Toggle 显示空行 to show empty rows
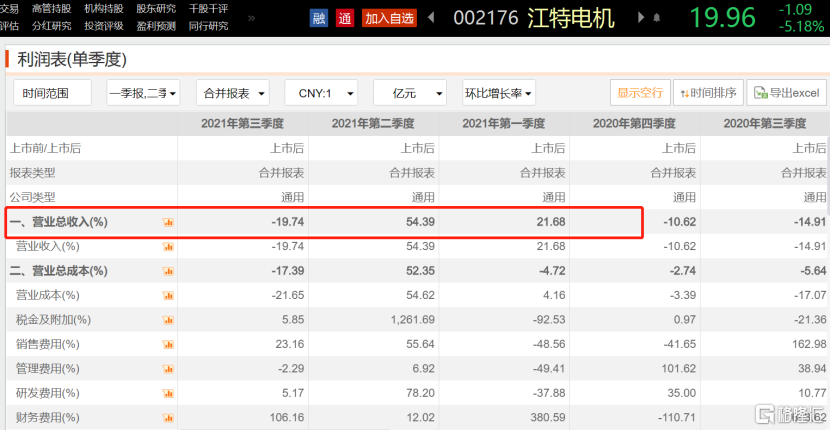This screenshot has width=830, height=431. pyautogui.click(x=640, y=93)
